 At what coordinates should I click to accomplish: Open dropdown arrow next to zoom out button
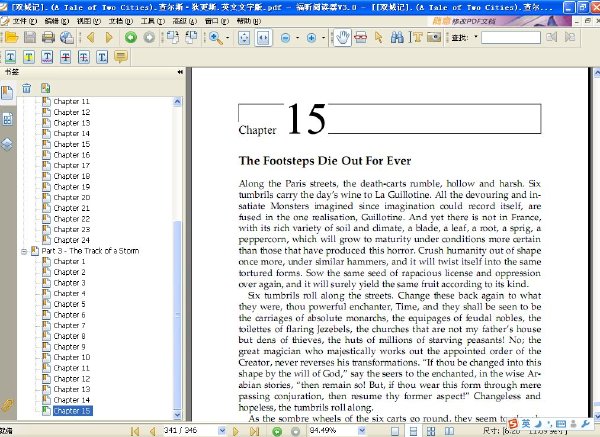(297, 38)
